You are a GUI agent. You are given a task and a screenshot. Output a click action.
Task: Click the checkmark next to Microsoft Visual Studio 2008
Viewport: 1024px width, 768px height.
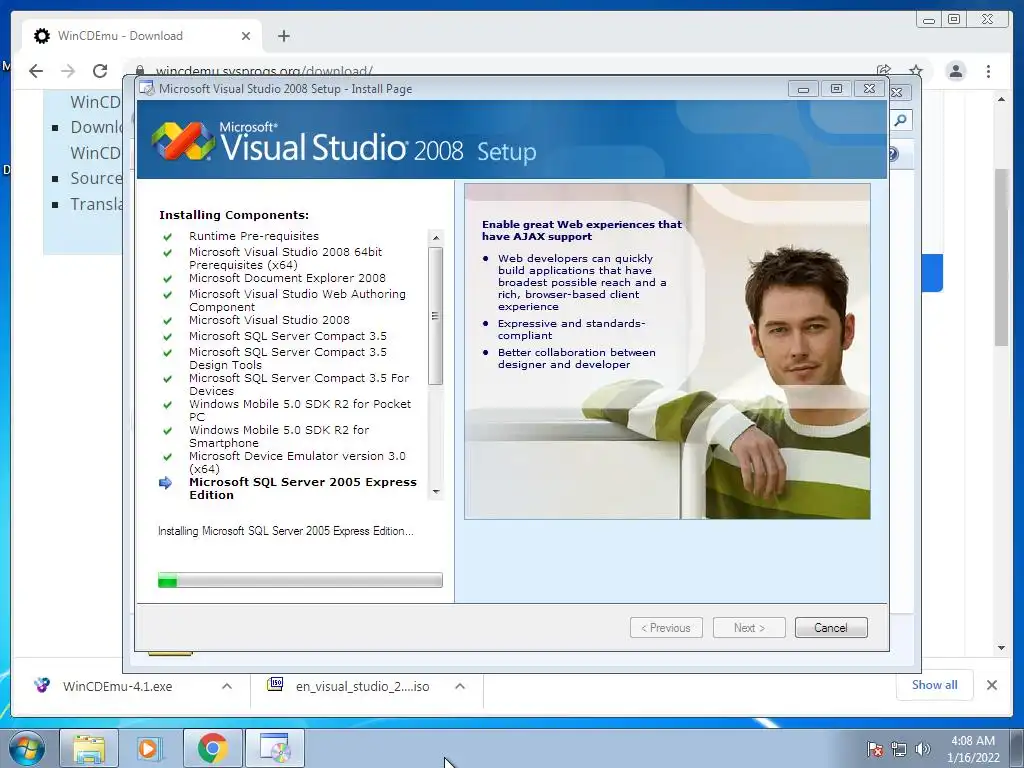pyautogui.click(x=168, y=321)
